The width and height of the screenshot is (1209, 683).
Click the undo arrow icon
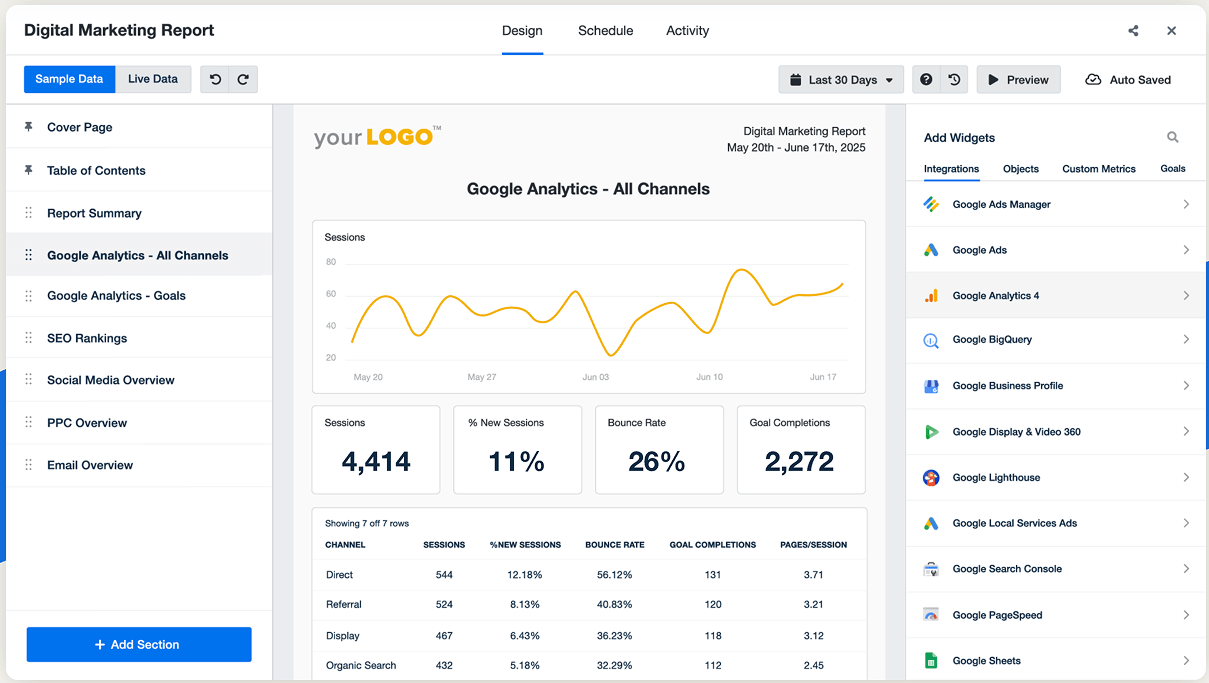pyautogui.click(x=215, y=79)
